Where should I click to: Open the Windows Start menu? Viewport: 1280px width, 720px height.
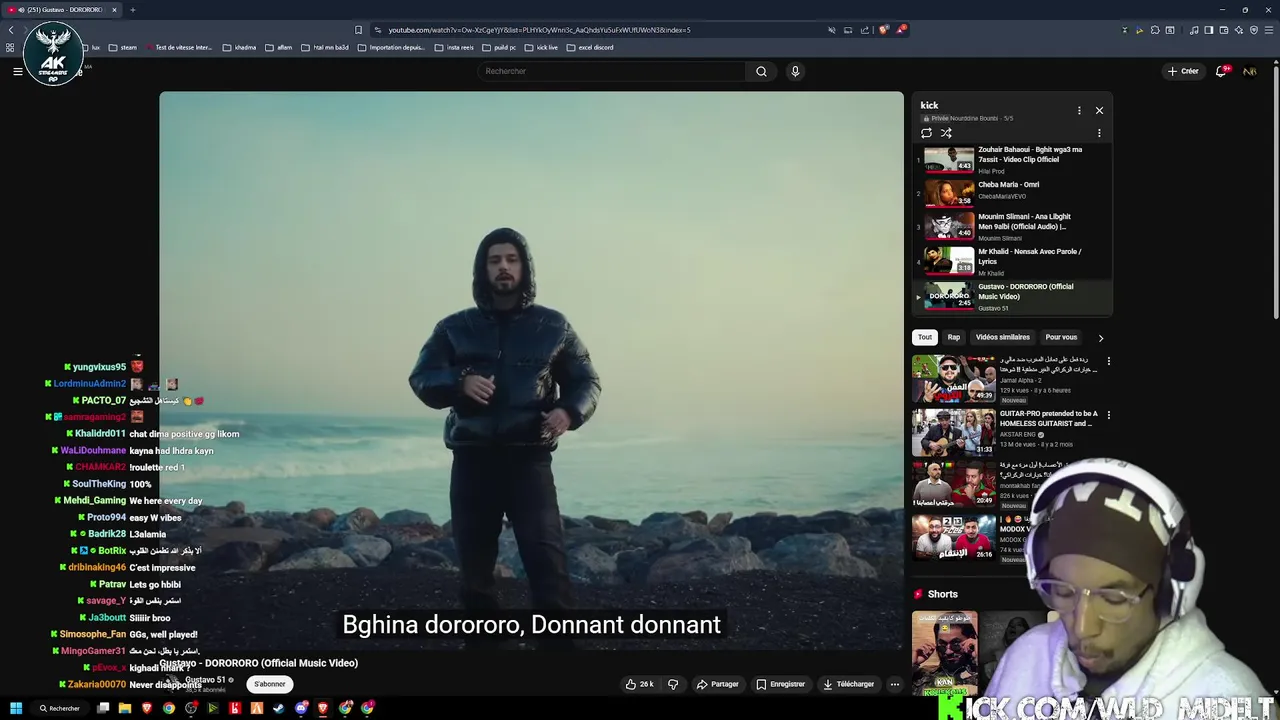click(15, 708)
